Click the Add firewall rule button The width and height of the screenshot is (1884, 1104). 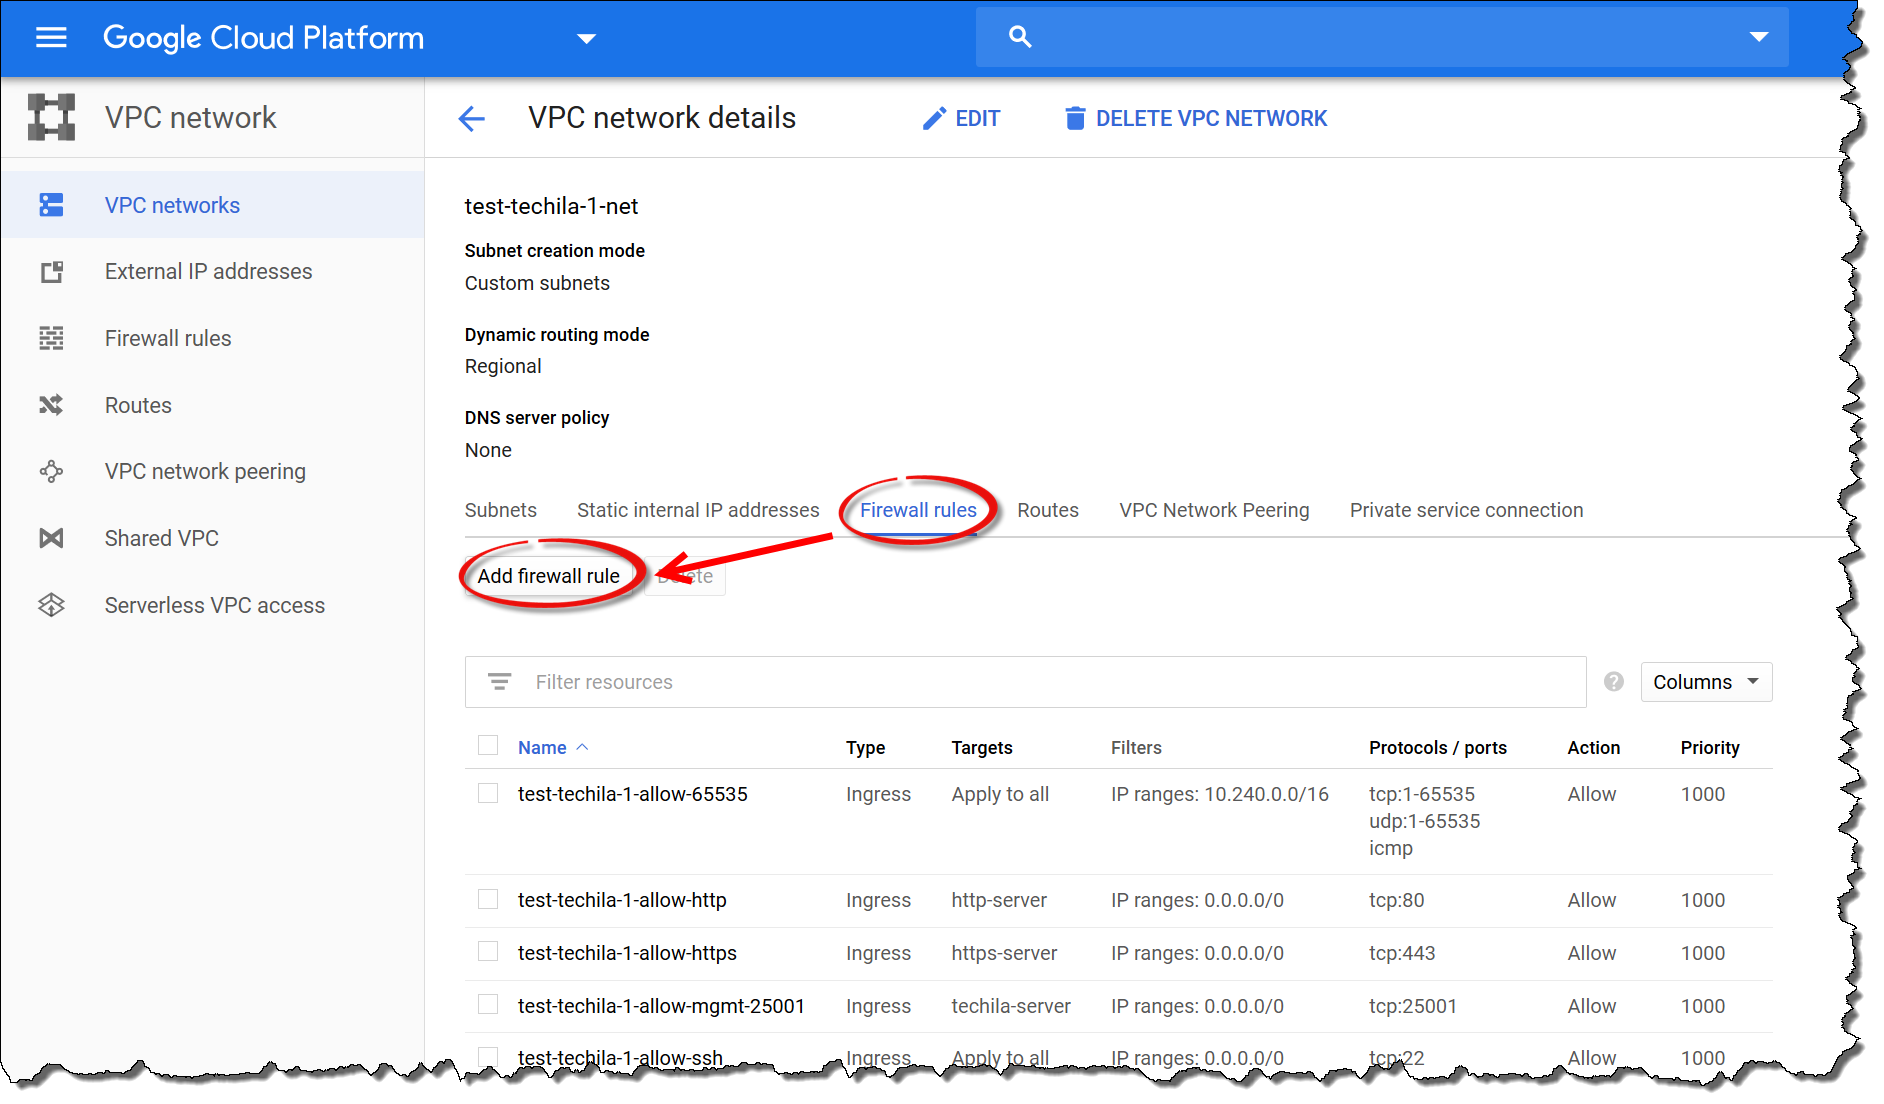[548, 576]
